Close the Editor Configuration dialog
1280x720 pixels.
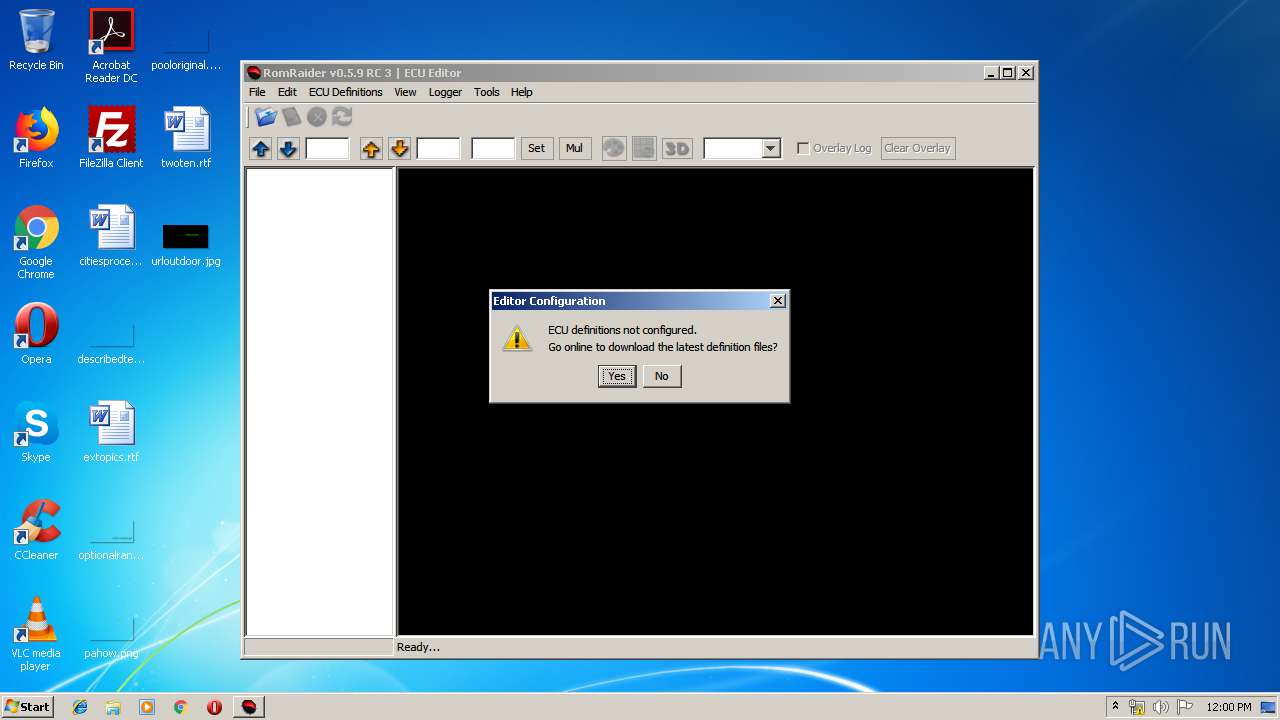(x=778, y=301)
